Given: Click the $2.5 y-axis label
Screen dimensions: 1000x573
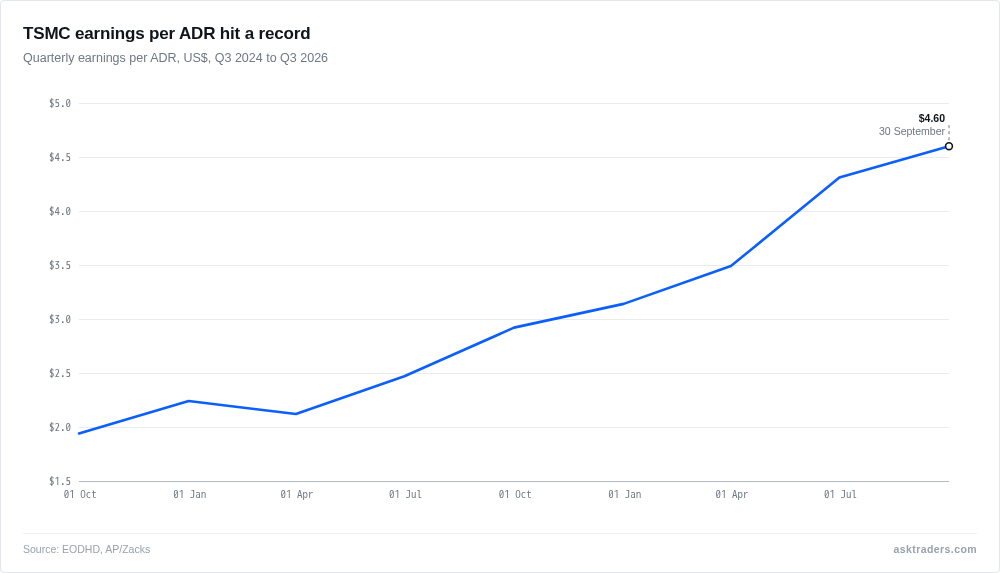Looking at the screenshot, I should point(60,373).
